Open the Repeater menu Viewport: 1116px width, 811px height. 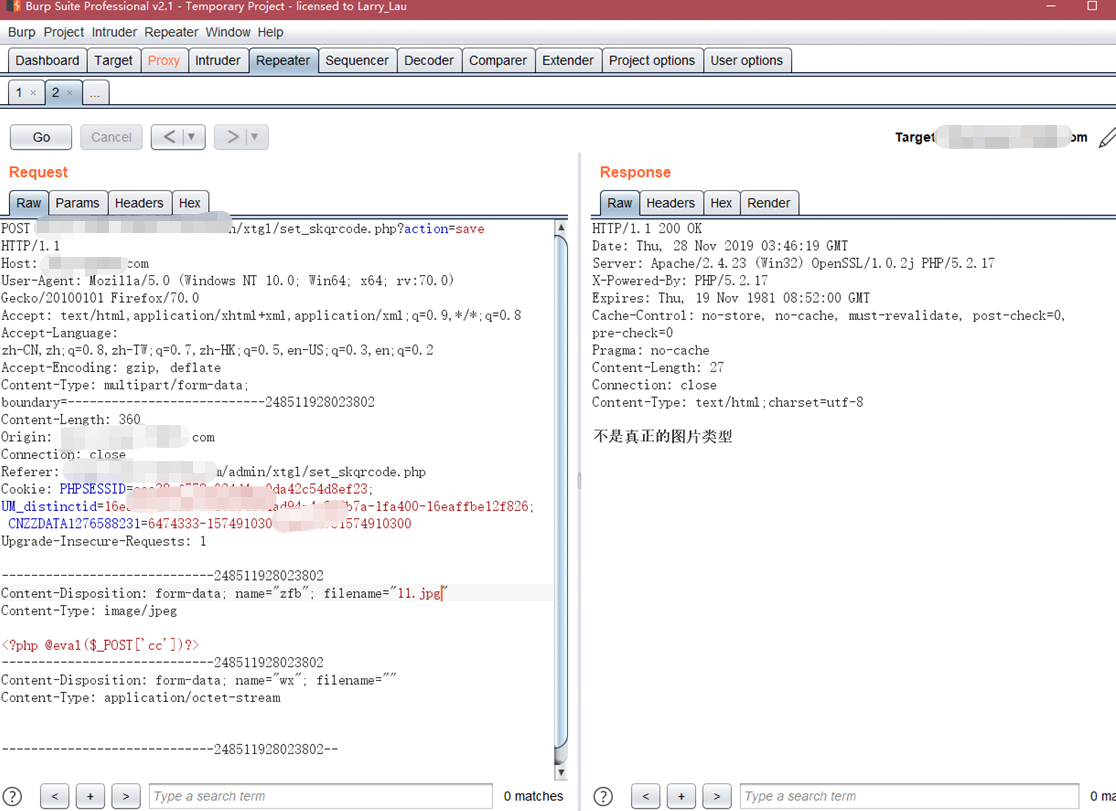(171, 32)
